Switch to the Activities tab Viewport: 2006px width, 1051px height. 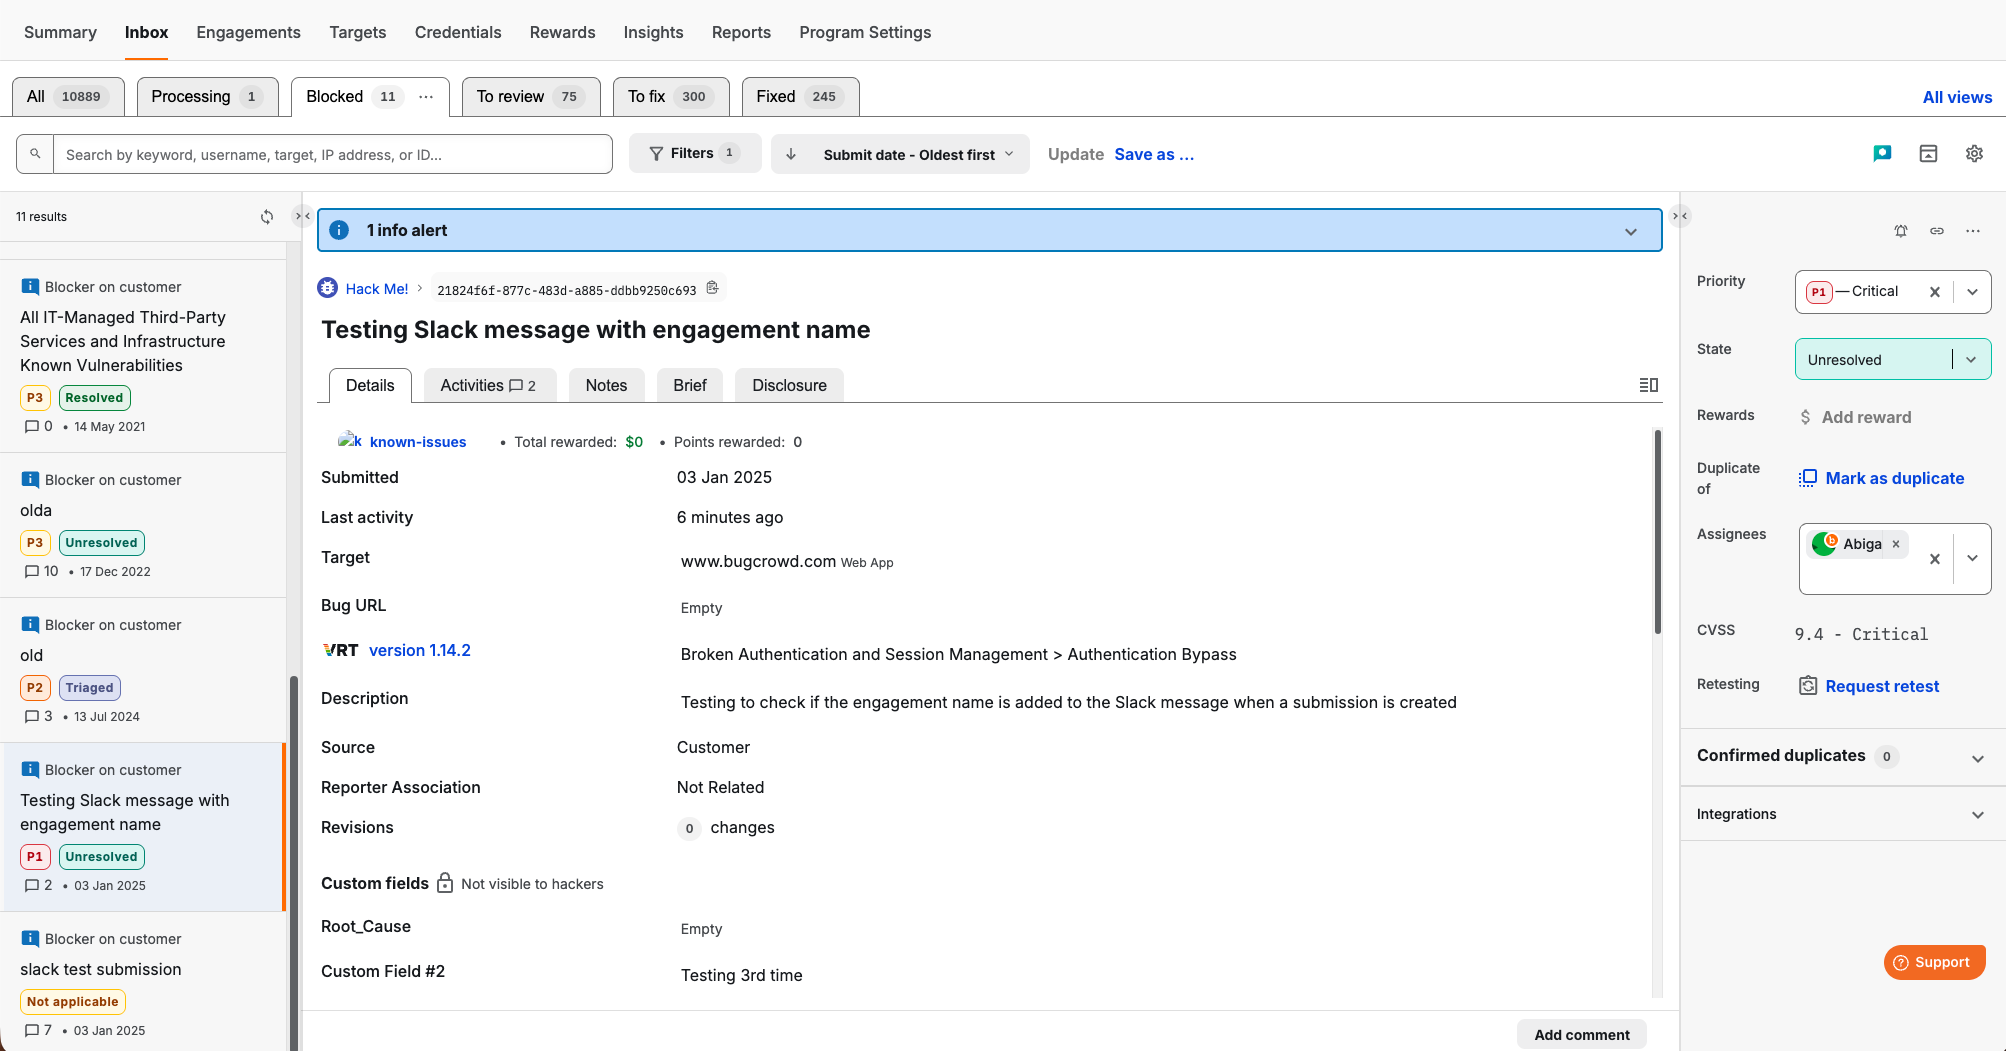pos(487,386)
